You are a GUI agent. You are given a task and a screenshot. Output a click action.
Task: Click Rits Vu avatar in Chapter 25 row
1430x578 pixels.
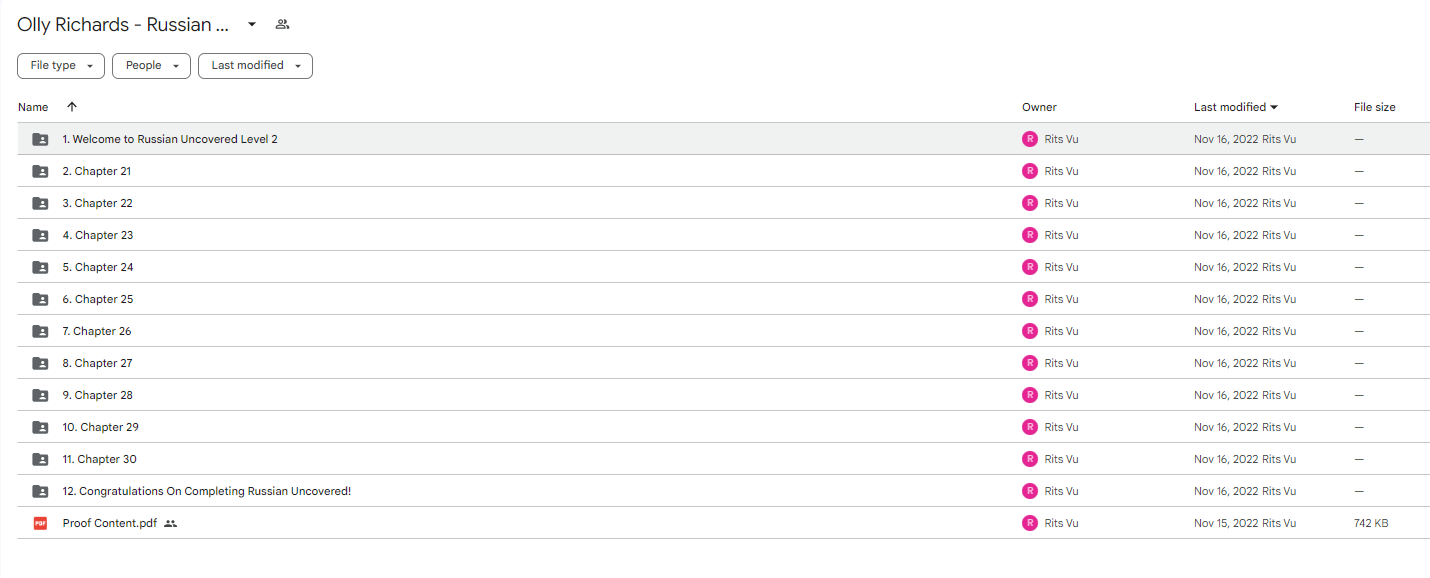1030,299
